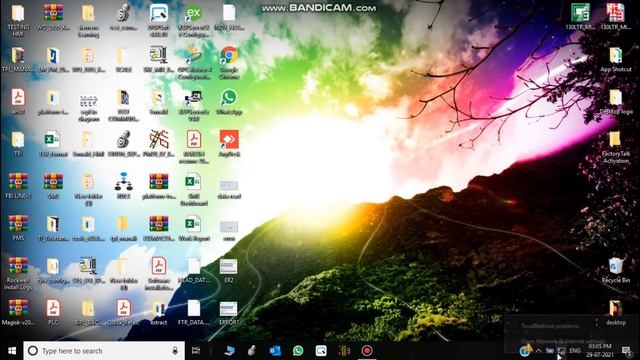Open Outlook from the taskbar
This screenshot has height=360, width=640.
[x=275, y=351]
